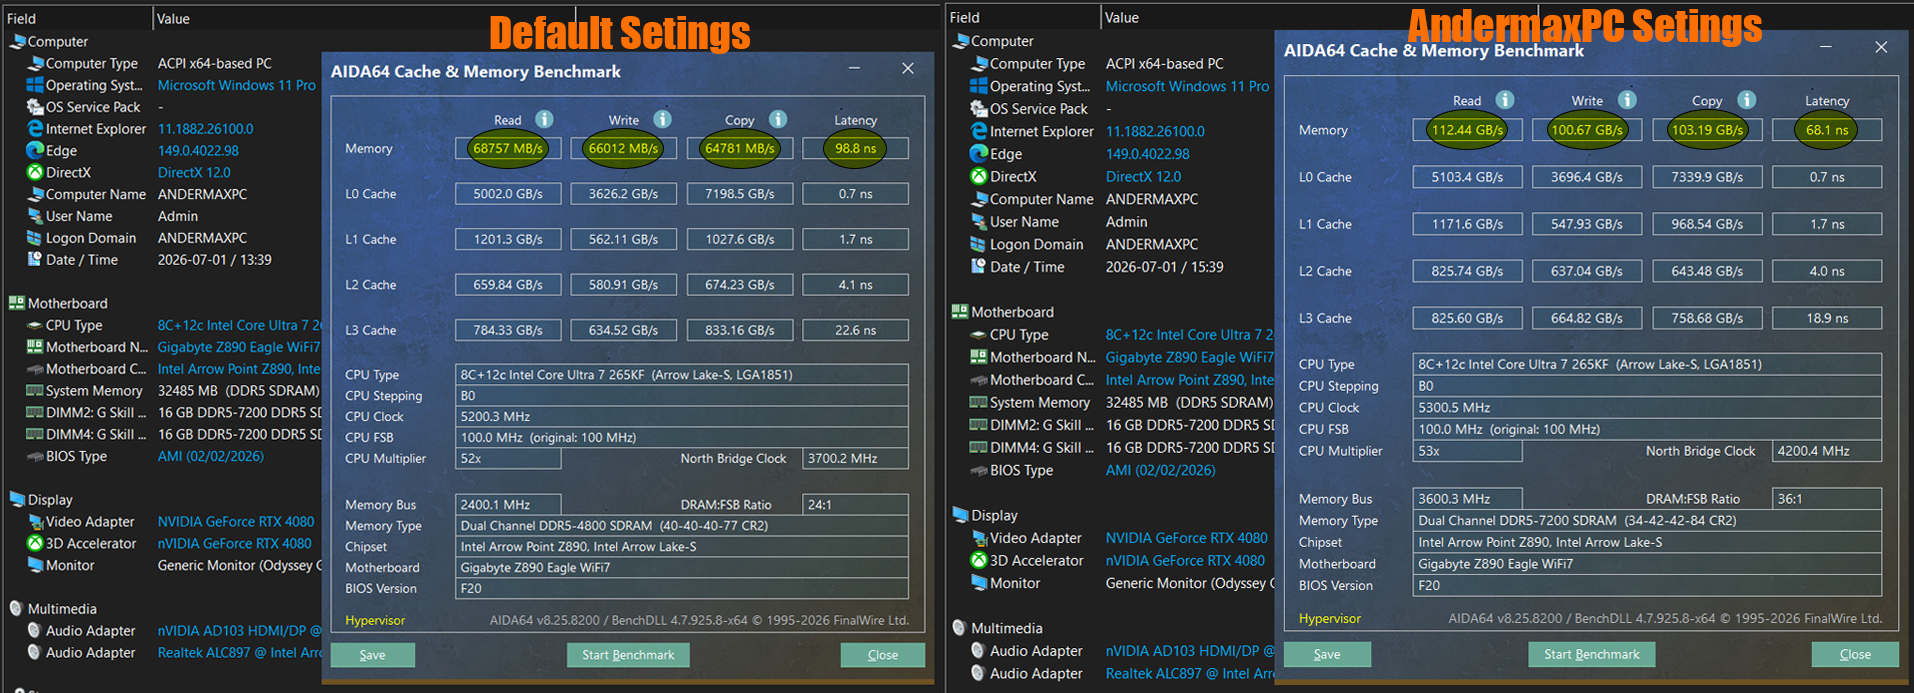Click the Memory Latency field showing 98.8 ns

point(855,148)
